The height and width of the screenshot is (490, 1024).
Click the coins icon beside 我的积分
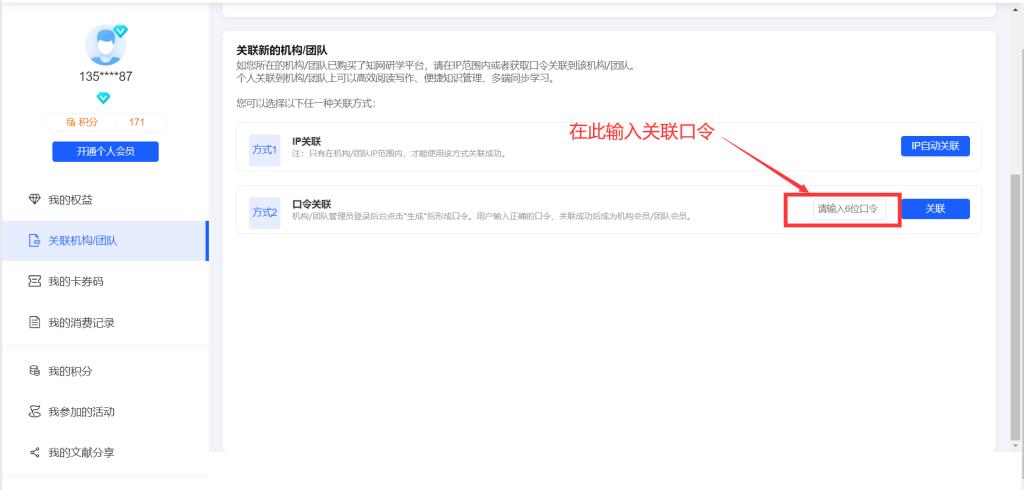pos(34,371)
